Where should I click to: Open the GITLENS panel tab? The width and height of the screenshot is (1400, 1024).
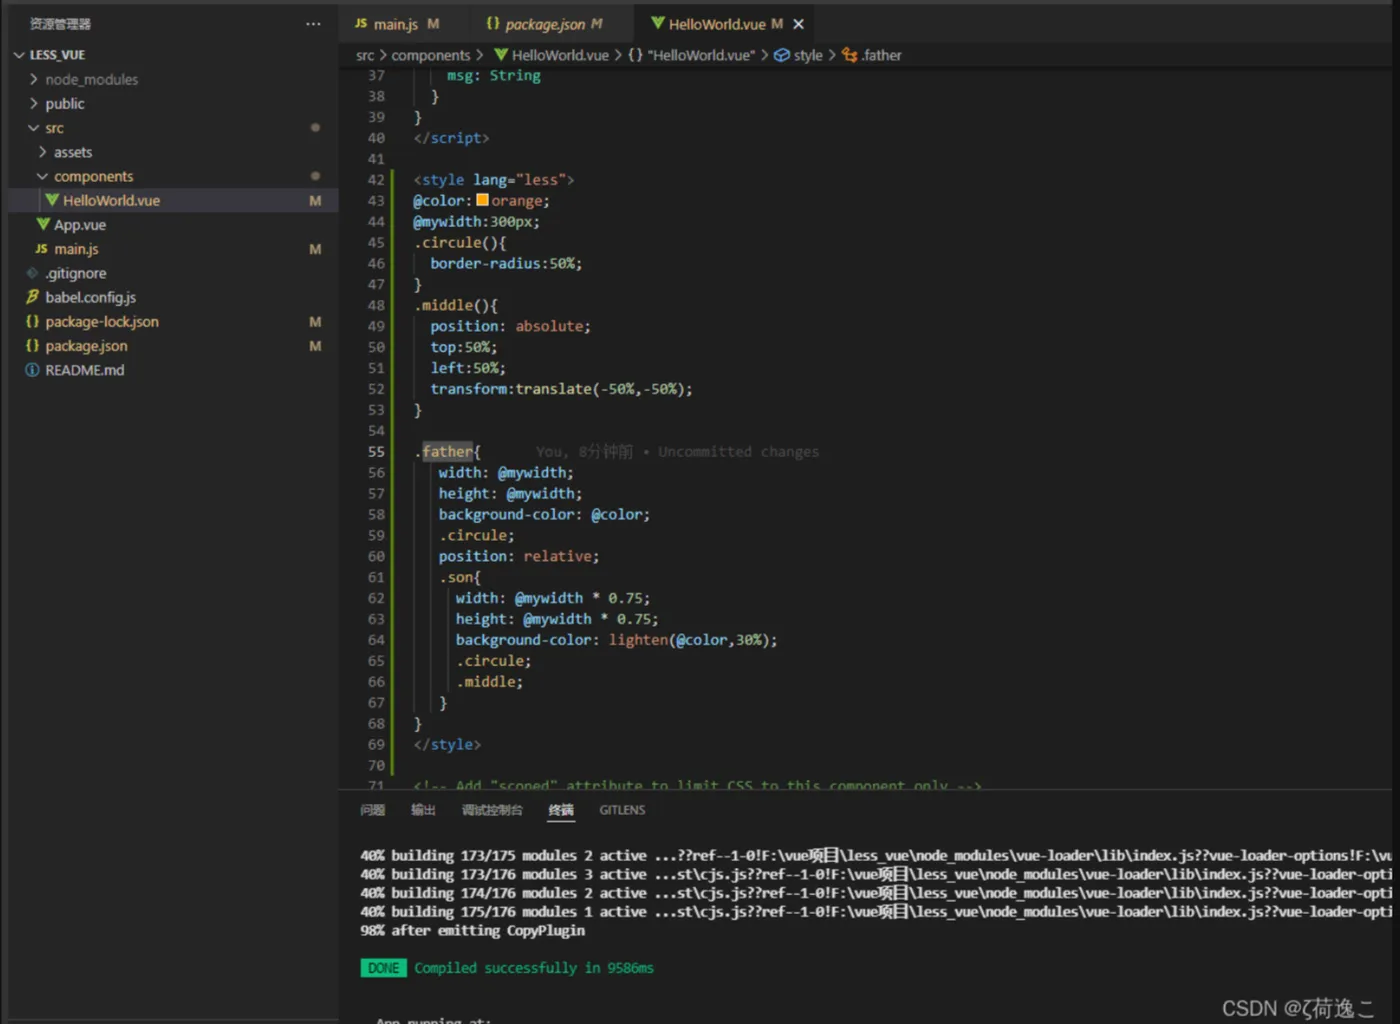click(622, 810)
